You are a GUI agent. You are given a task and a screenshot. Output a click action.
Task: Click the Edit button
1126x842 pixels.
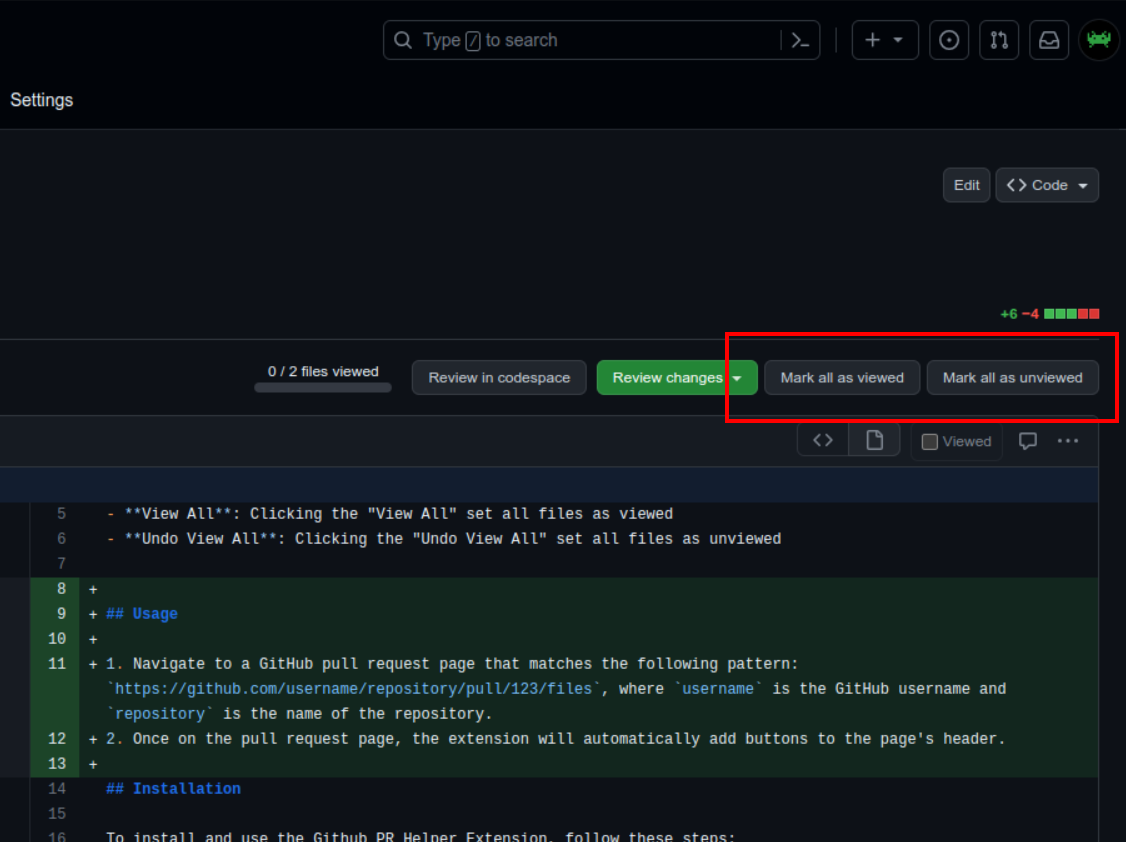(x=966, y=185)
